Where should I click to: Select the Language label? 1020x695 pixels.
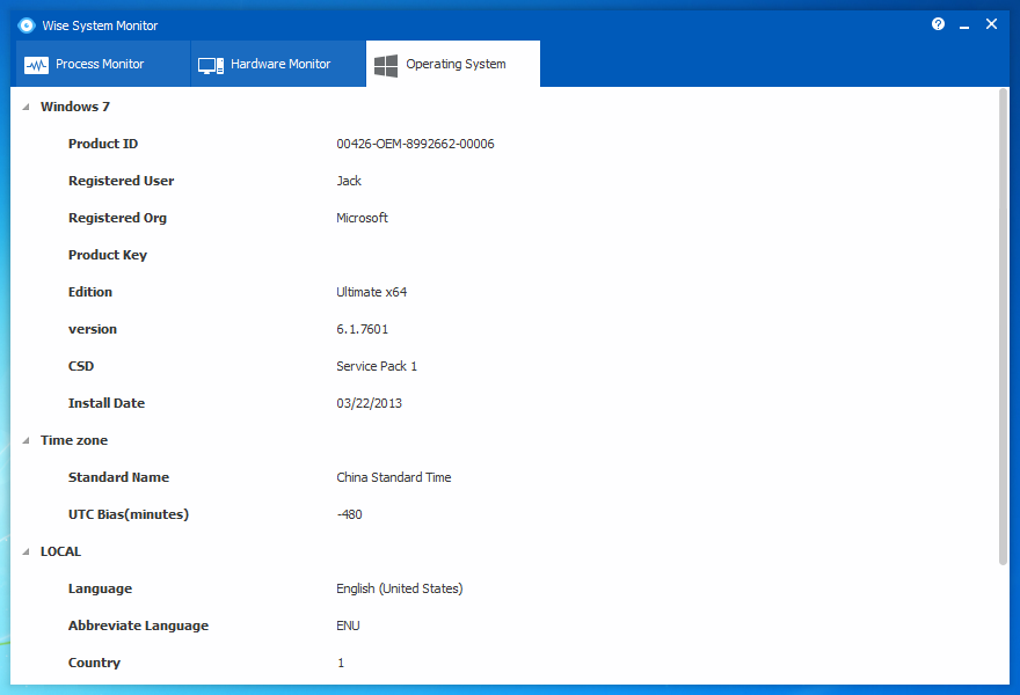pos(100,589)
